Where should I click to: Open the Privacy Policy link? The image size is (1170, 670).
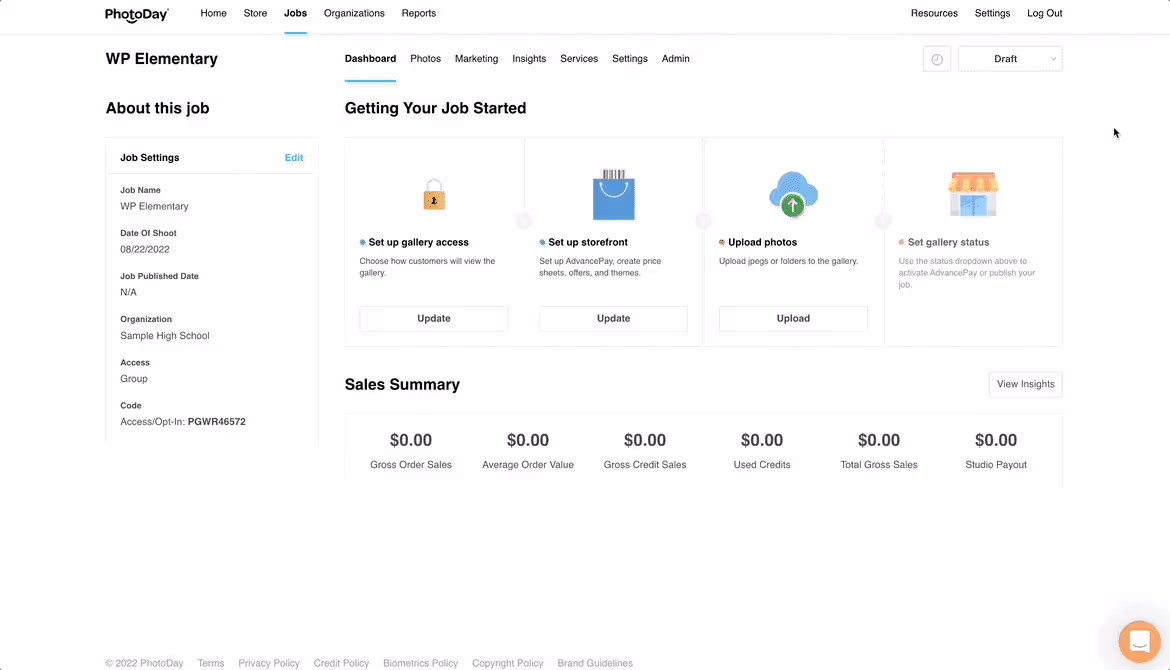pyautogui.click(x=269, y=663)
